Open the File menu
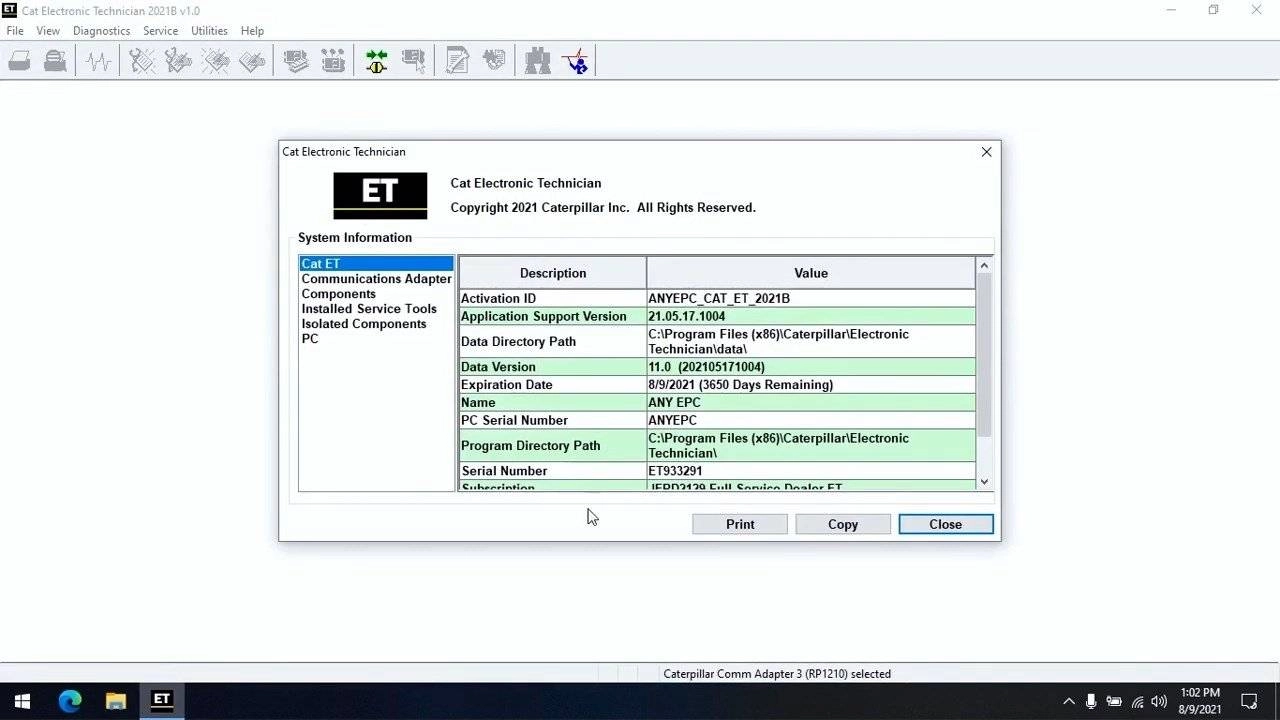The width and height of the screenshot is (1280, 720). [x=15, y=31]
